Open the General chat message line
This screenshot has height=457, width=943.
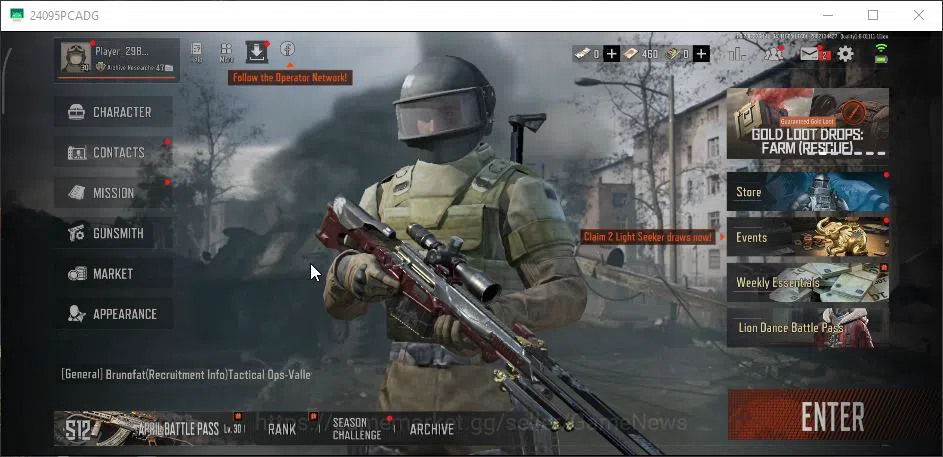tap(186, 375)
